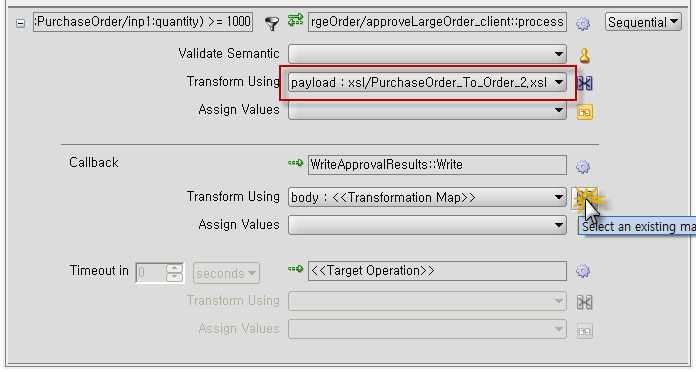
Task: Open the timeout Assign Values dropdown
Action: click(427, 329)
